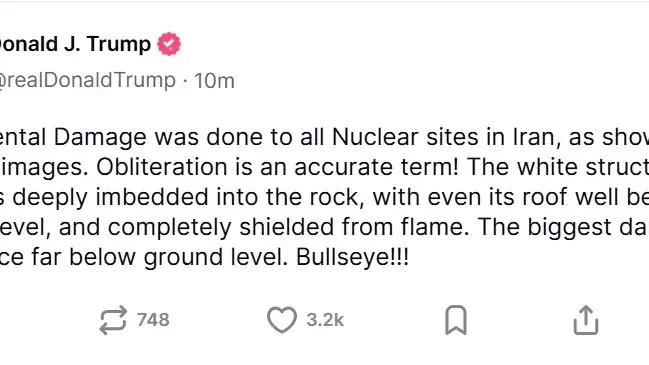The width and height of the screenshot is (649, 365).
Task: Open the share upload icon
Action: 586,320
